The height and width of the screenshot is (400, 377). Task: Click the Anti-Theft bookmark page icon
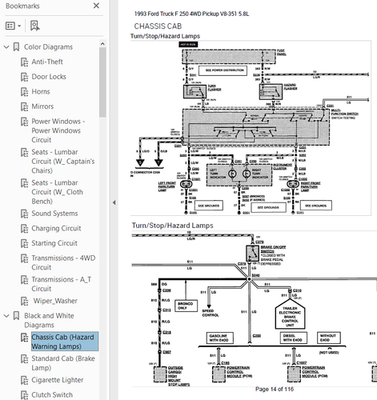[24, 62]
